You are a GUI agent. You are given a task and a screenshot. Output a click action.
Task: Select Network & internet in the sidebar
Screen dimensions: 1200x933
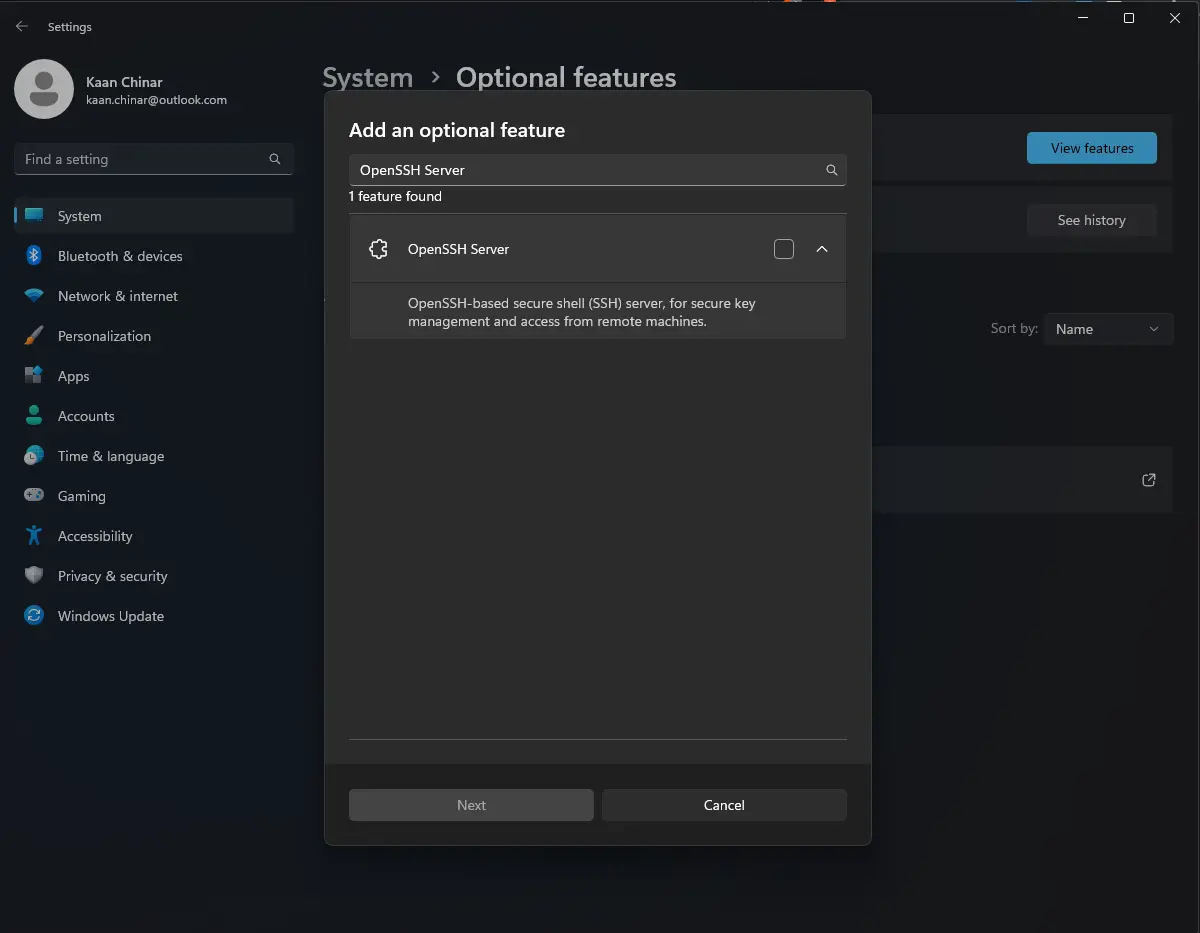[154, 296]
